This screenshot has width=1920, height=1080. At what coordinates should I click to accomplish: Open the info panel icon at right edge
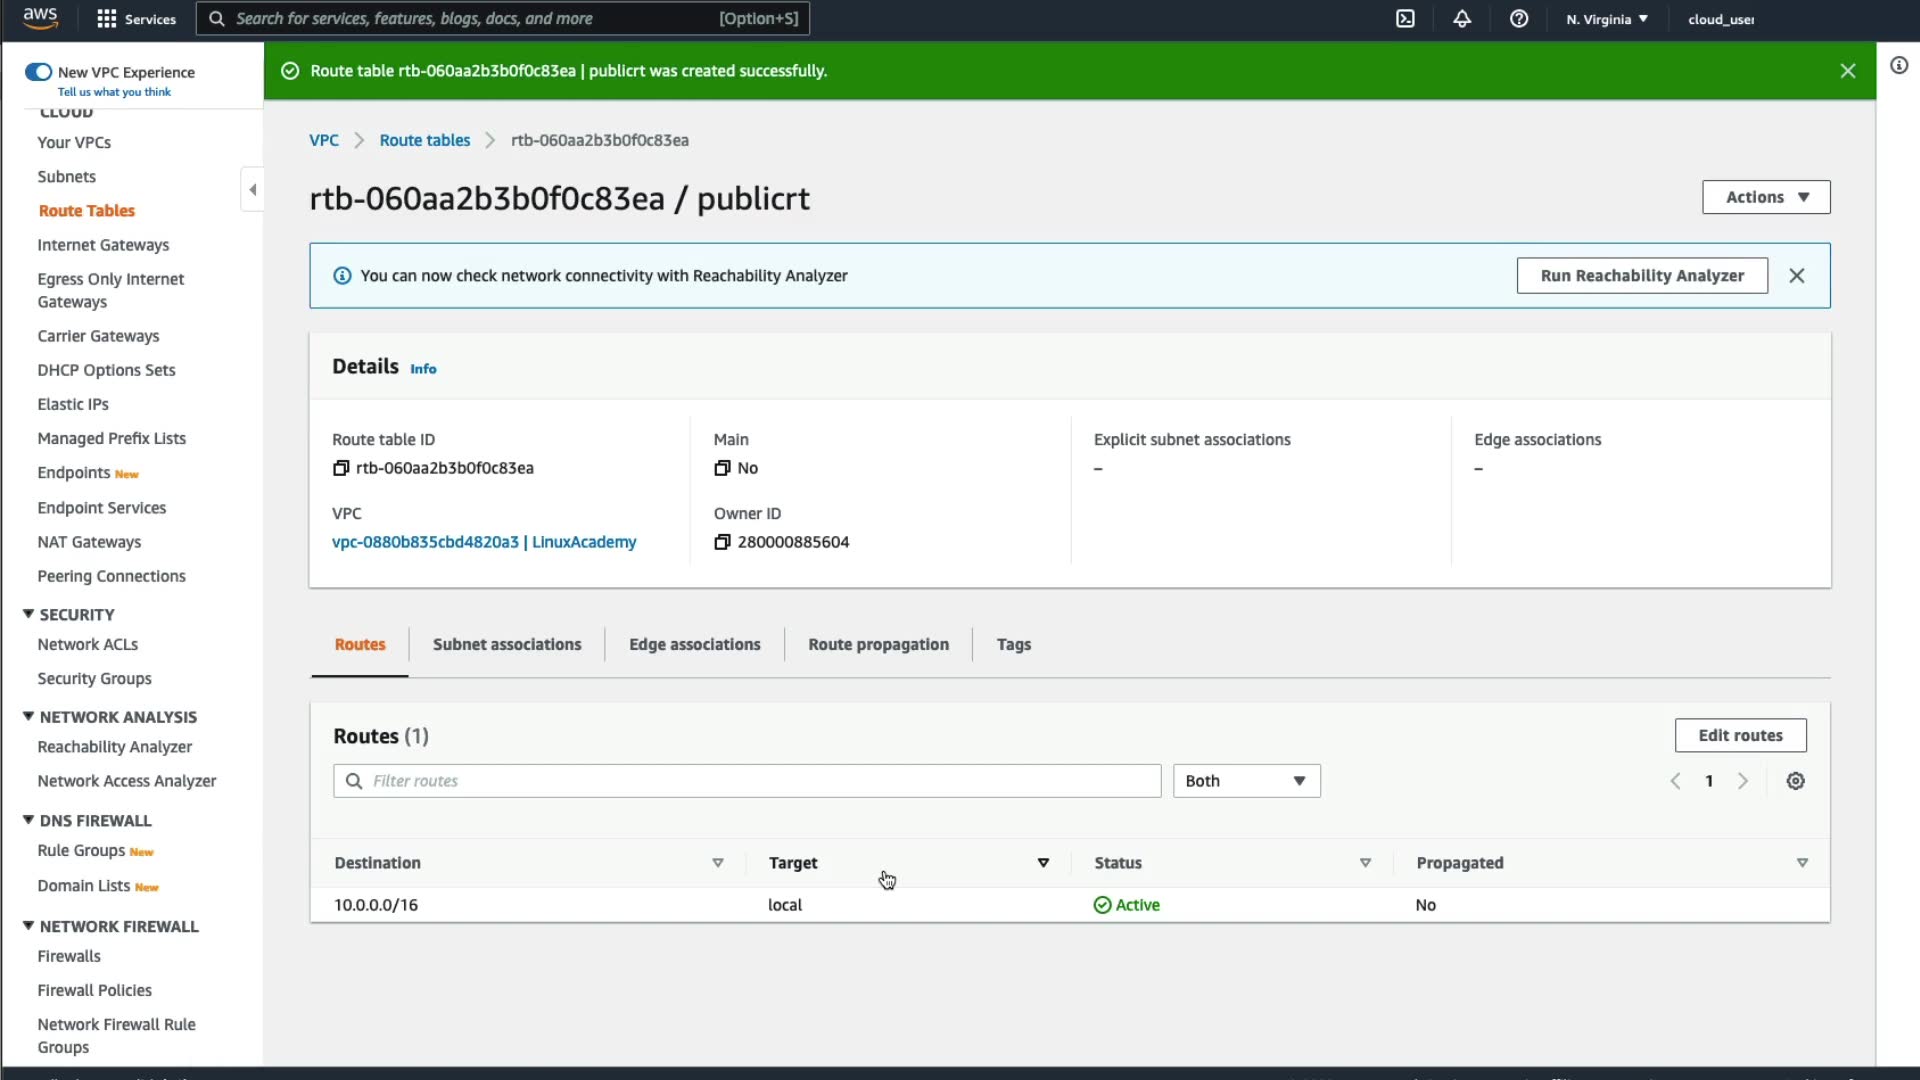point(1899,66)
